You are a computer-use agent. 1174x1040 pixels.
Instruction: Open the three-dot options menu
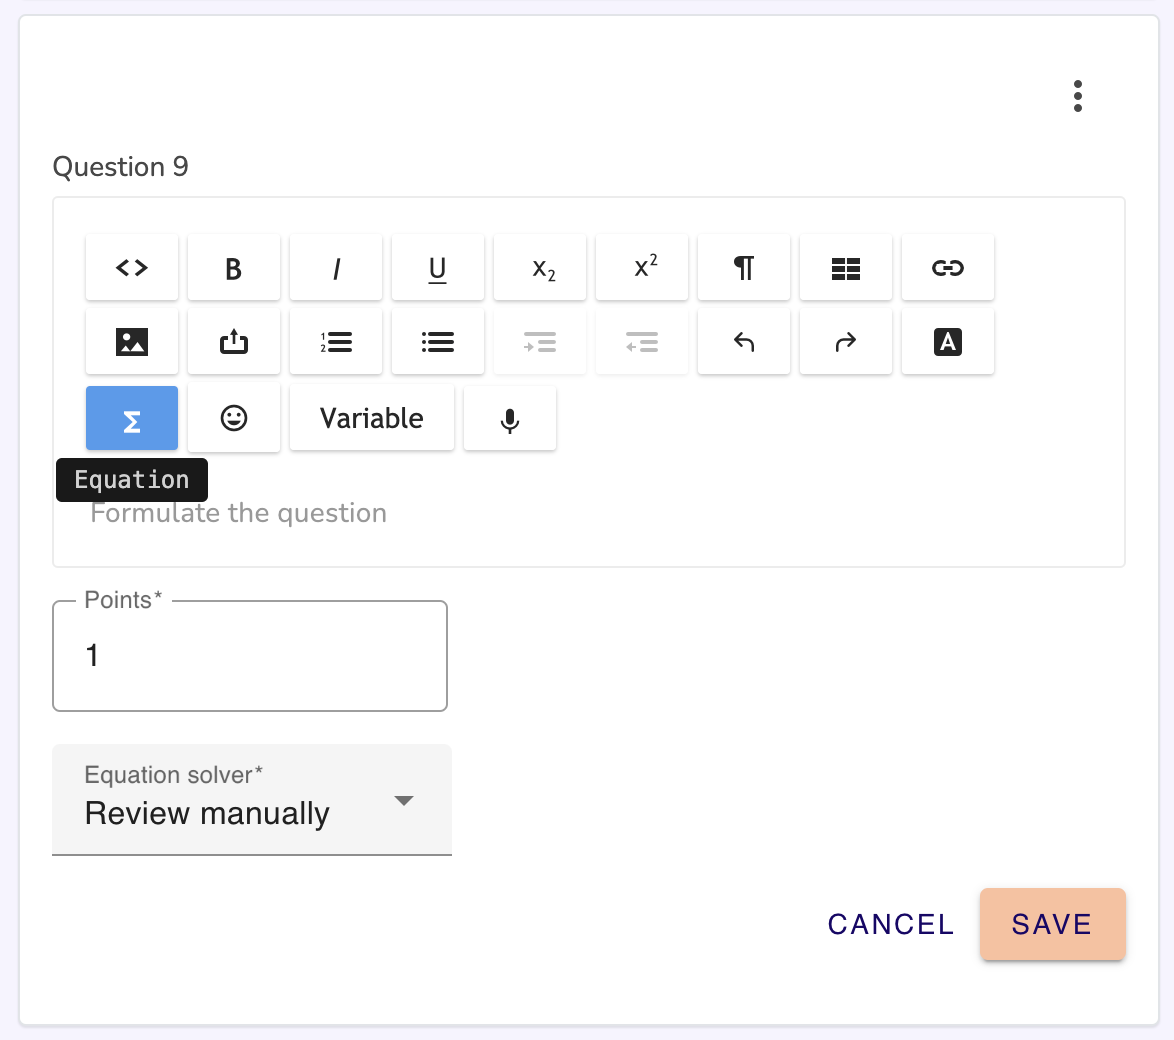[1077, 96]
